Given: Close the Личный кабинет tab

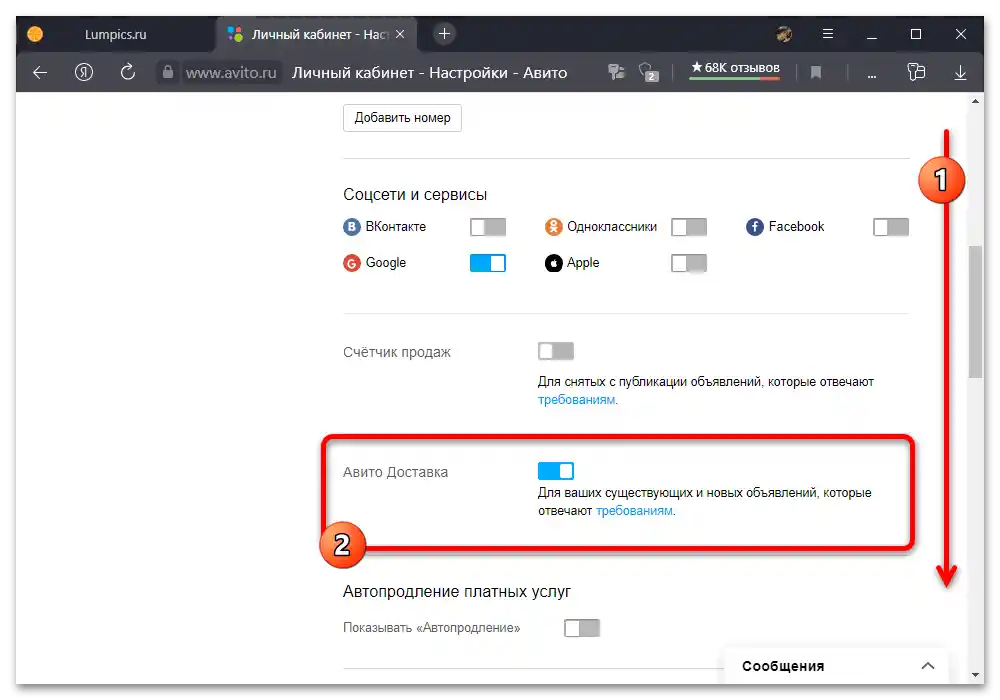Looking at the screenshot, I should point(400,34).
